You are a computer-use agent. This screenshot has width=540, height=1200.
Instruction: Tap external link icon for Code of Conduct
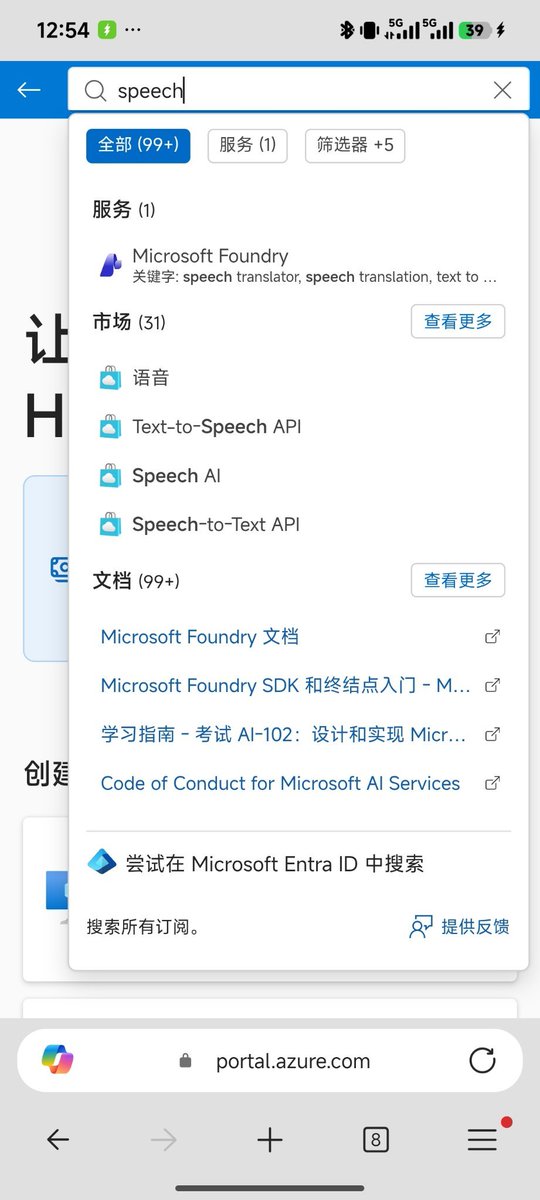[492, 783]
